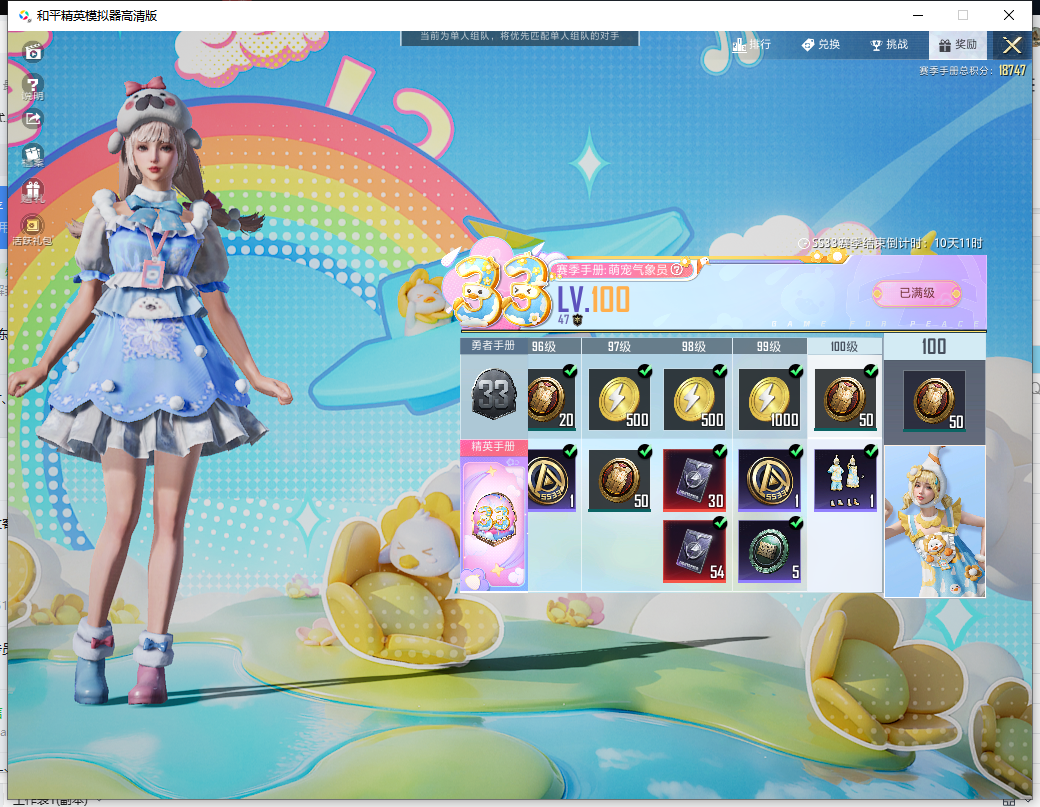Switch to the 兑换 exchange tab
Screen dimensions: 1040x807
(x=821, y=44)
